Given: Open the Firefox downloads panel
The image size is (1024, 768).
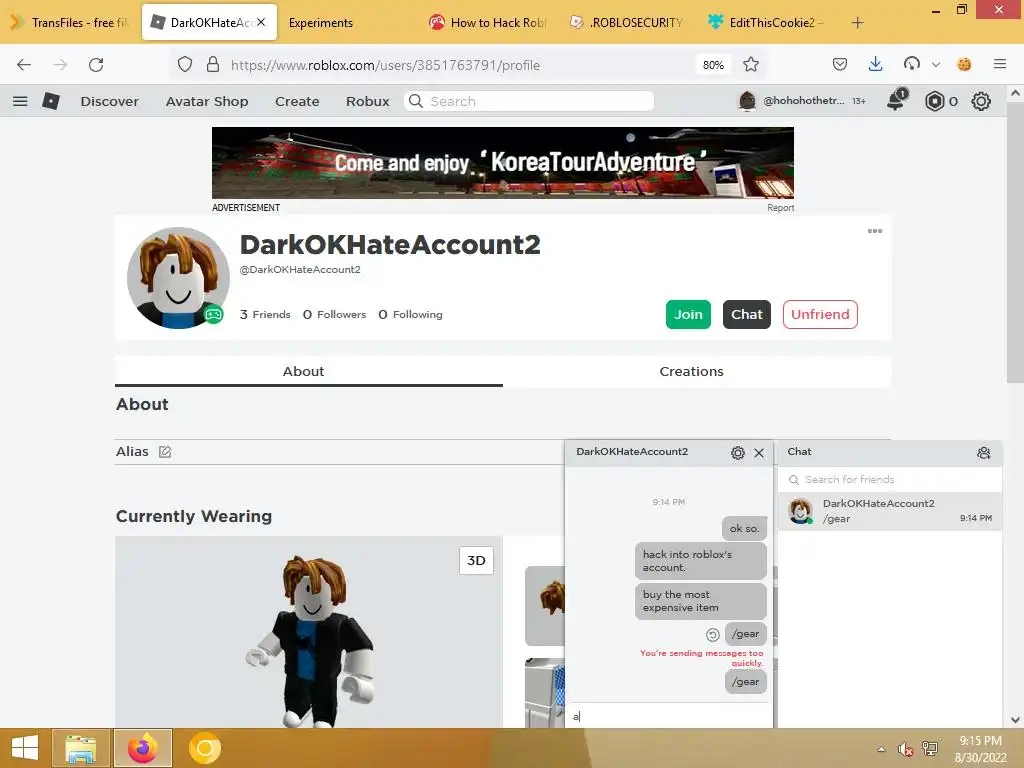Looking at the screenshot, I should pos(876,65).
